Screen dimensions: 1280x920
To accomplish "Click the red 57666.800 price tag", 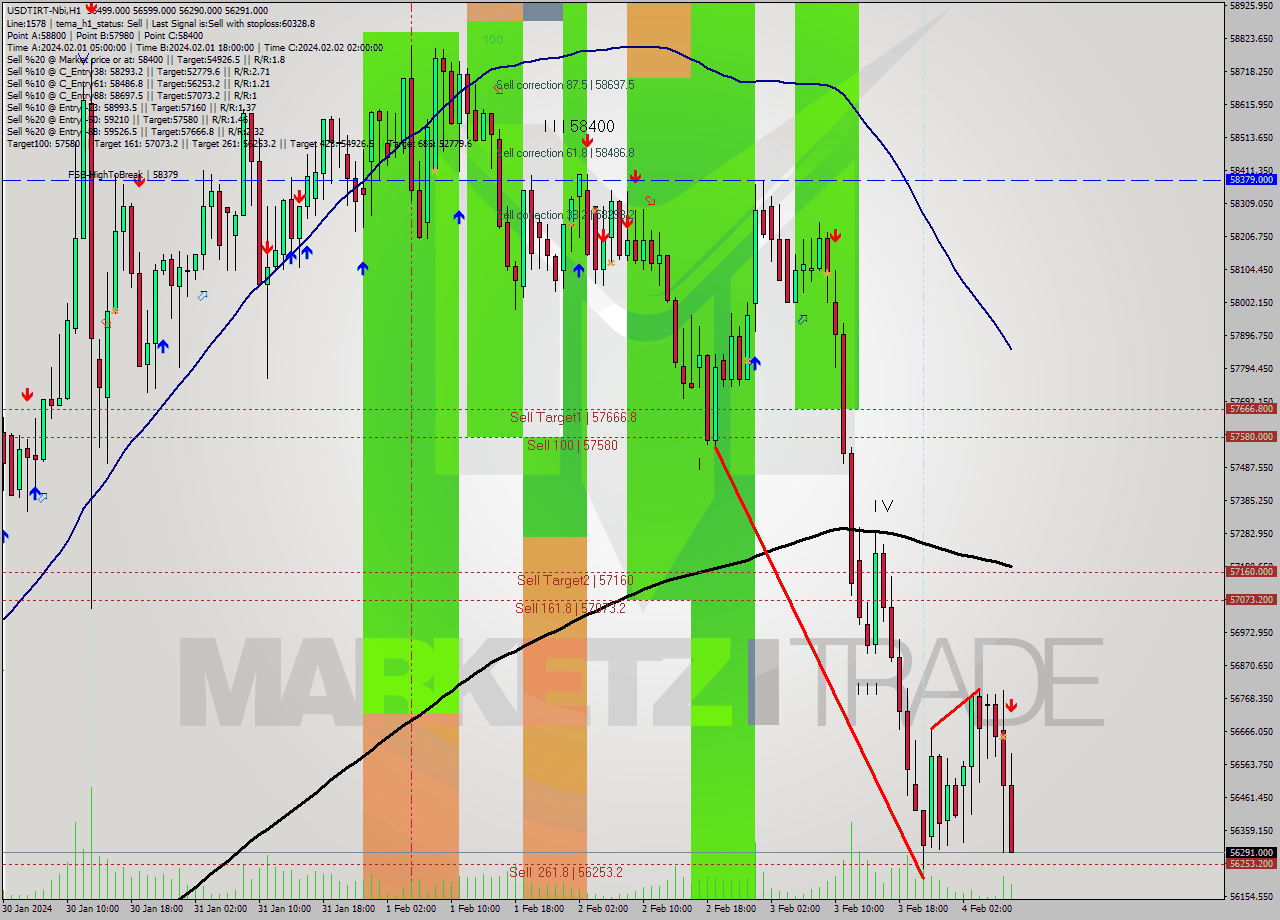I will pos(1251,408).
